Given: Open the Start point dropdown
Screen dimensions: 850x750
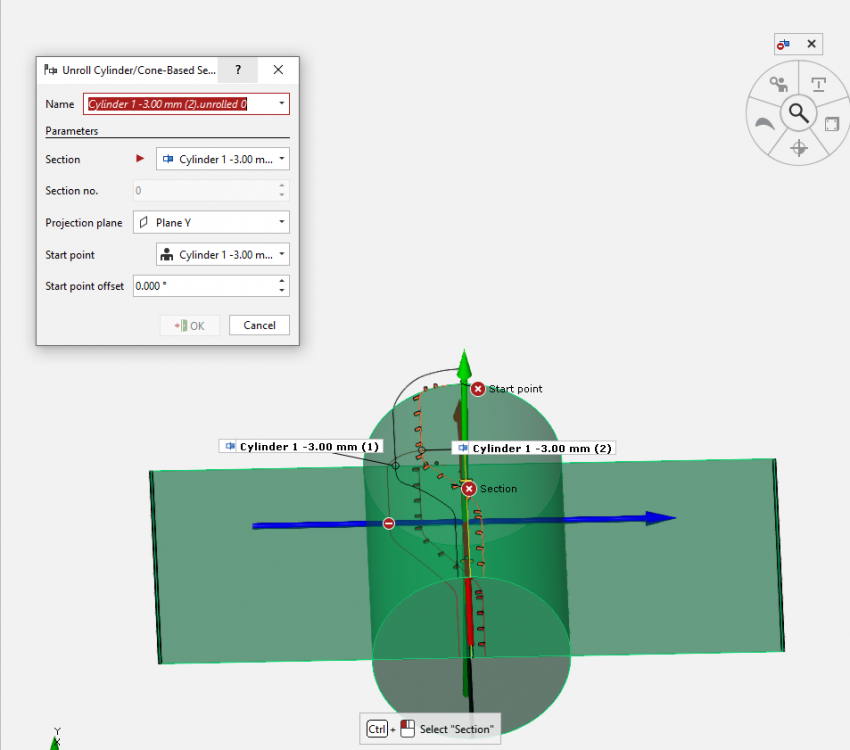Looking at the screenshot, I should point(283,255).
